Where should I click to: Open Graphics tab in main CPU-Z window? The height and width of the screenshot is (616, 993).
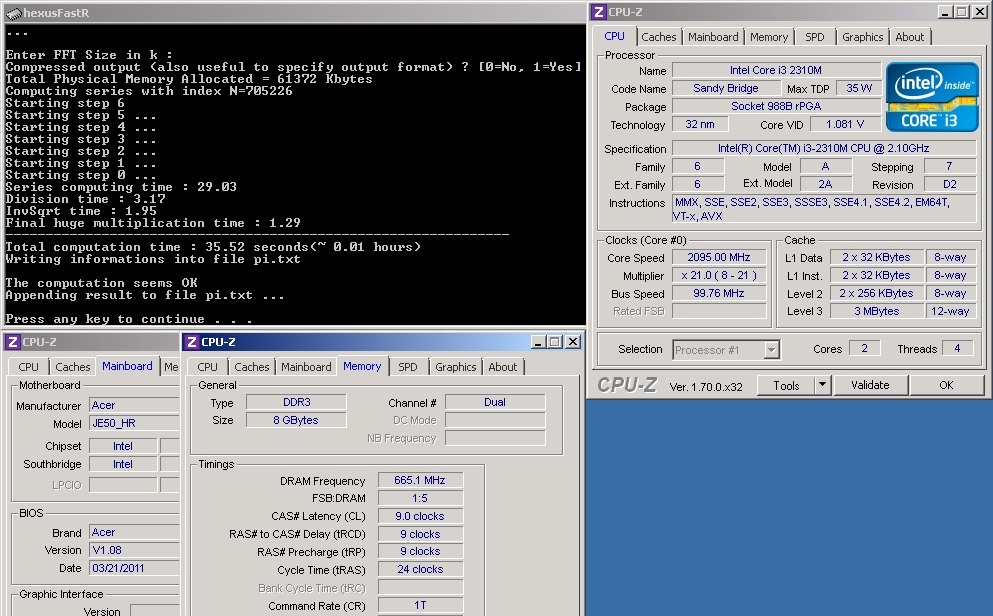click(863, 37)
